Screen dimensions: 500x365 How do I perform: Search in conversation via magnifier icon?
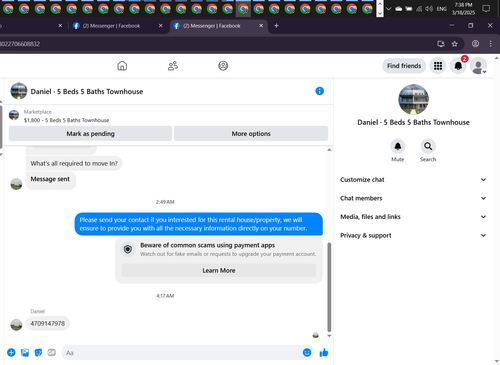[428, 146]
